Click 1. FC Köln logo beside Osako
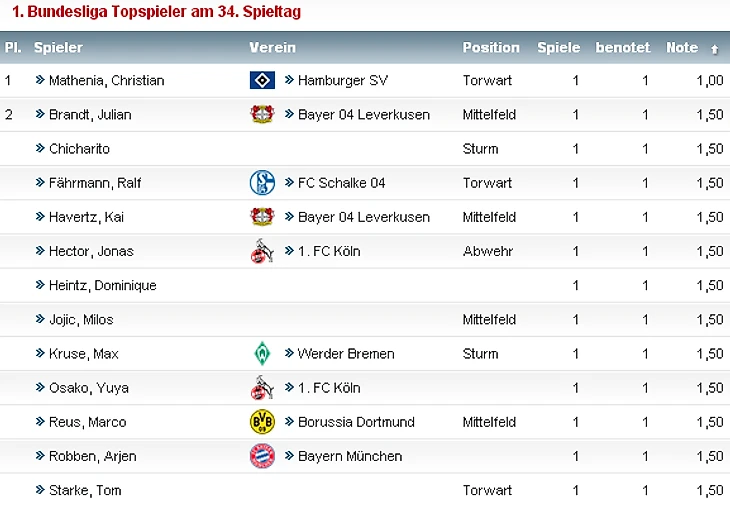Viewport: 730px width, 505px height. pos(261,388)
